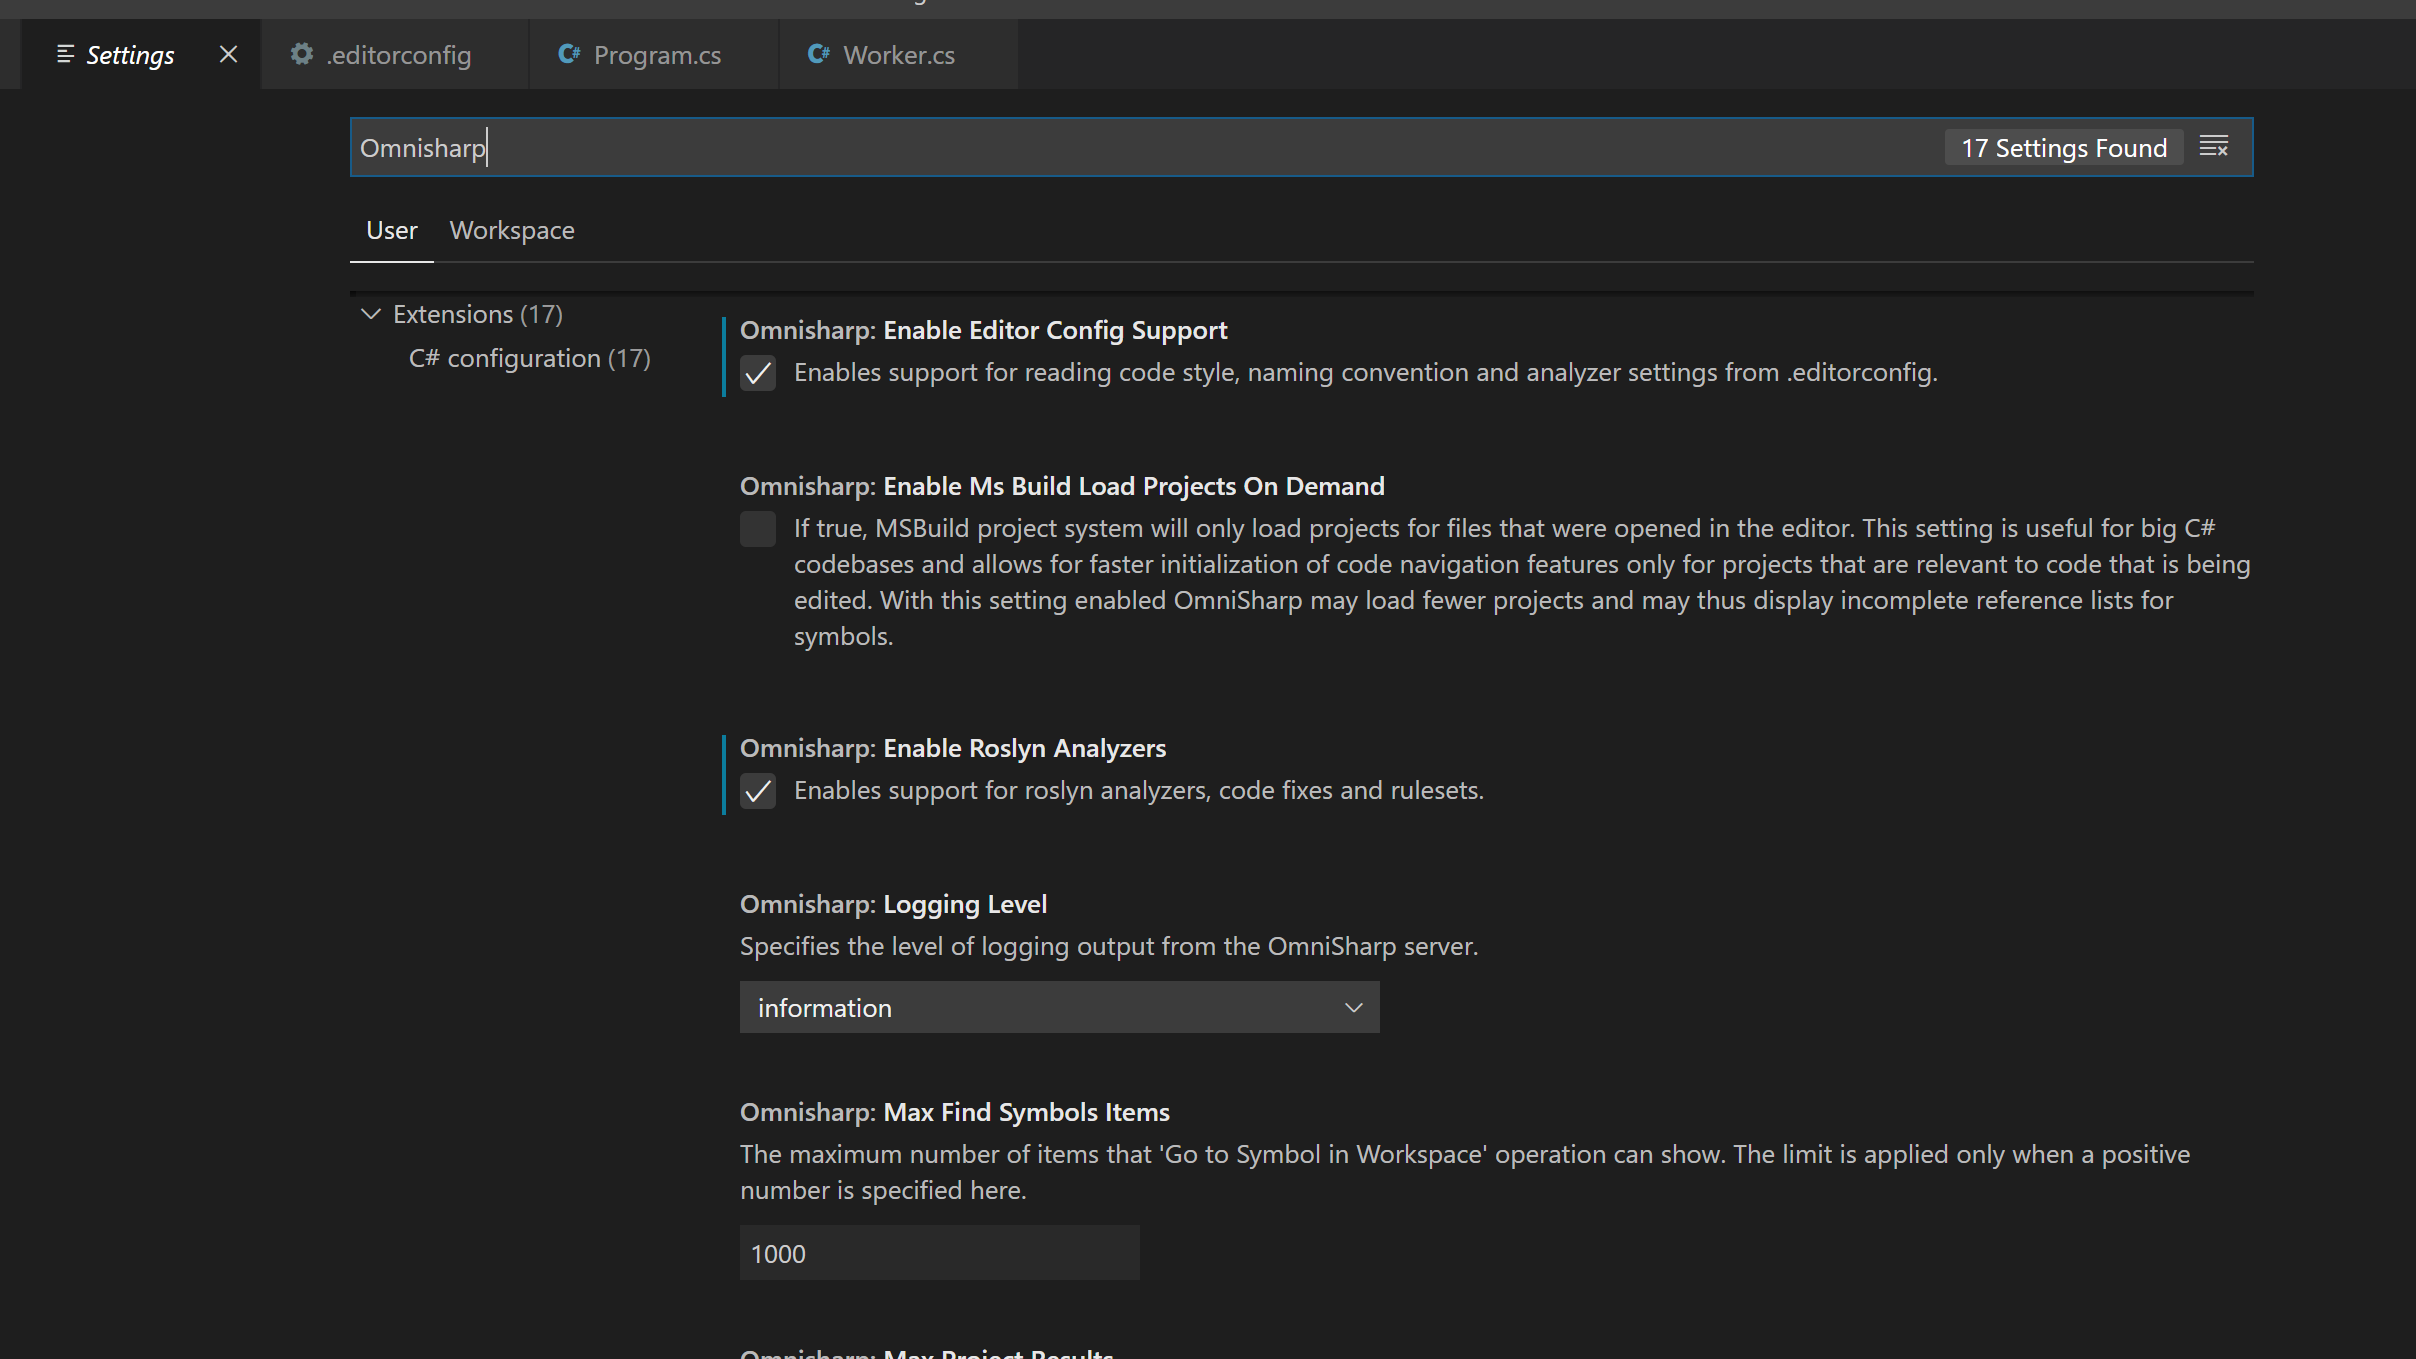This screenshot has height=1359, width=2416.
Task: Check Enable Ms Build Load Projects On Demand
Action: (x=758, y=529)
